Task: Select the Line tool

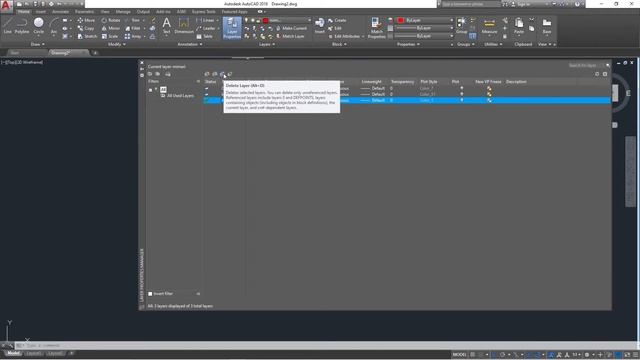Action: coord(7,25)
